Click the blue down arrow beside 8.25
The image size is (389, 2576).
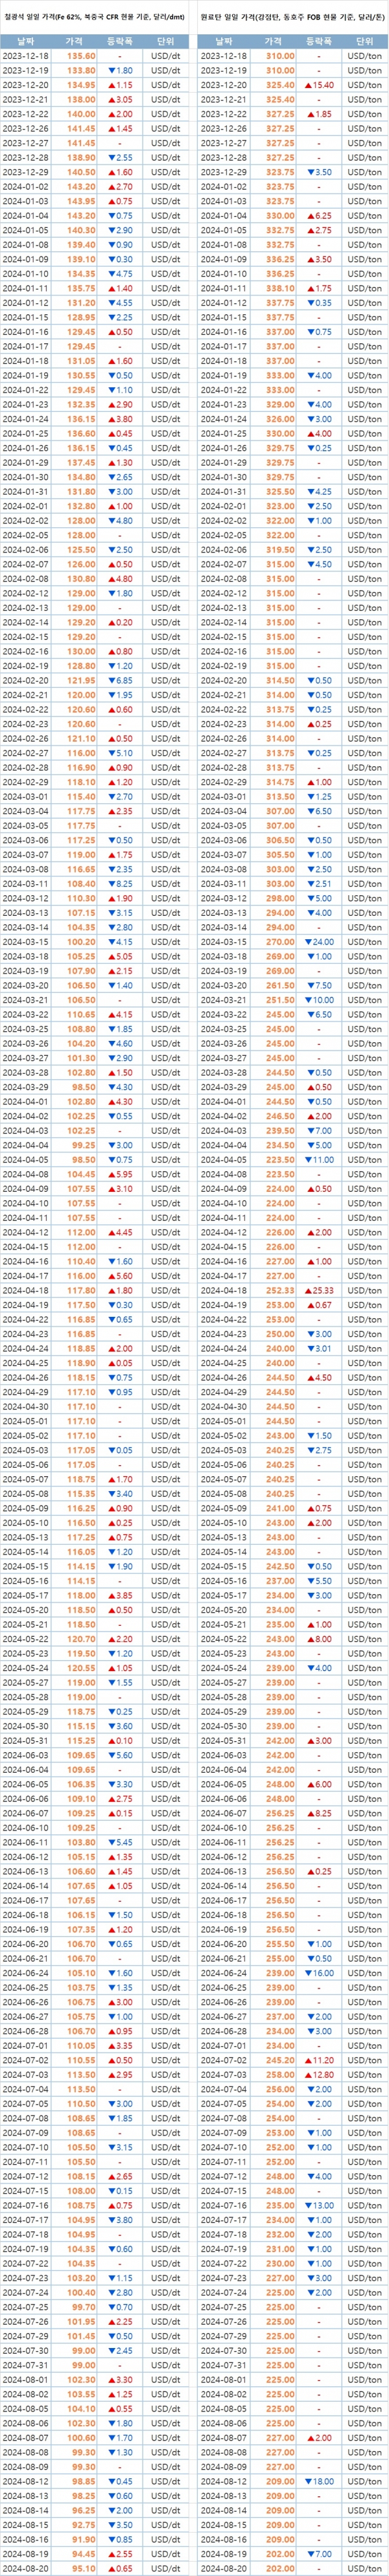pyautogui.click(x=111, y=883)
